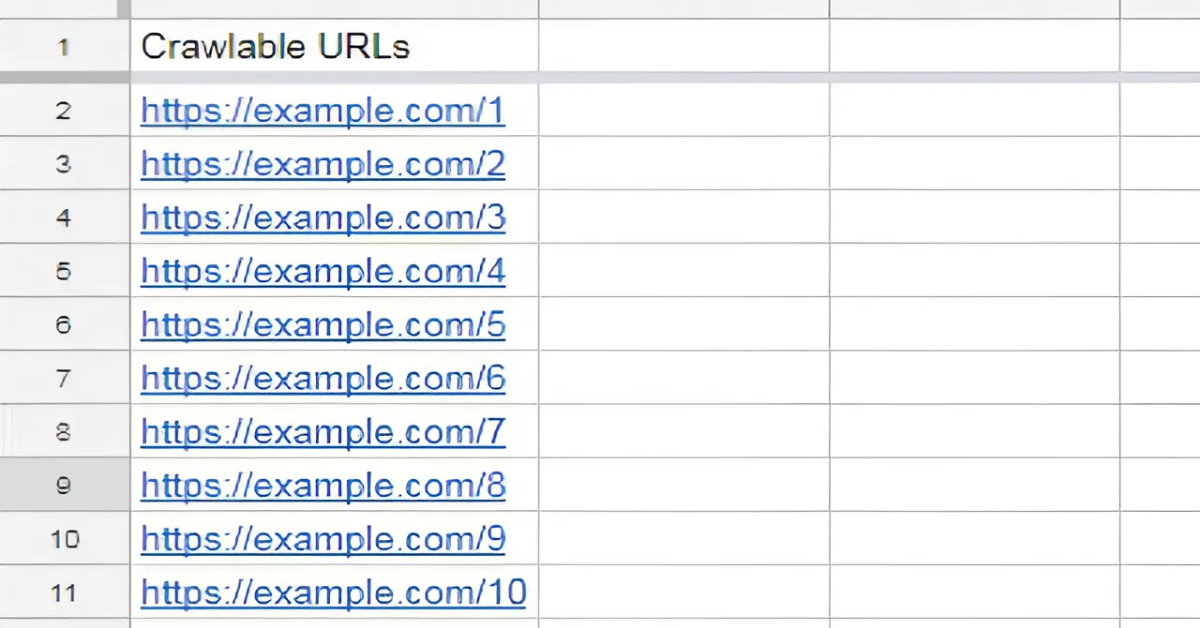Screen dimensions: 1200x628
Task: Click the highlighted row 9 header
Action: pos(64,485)
